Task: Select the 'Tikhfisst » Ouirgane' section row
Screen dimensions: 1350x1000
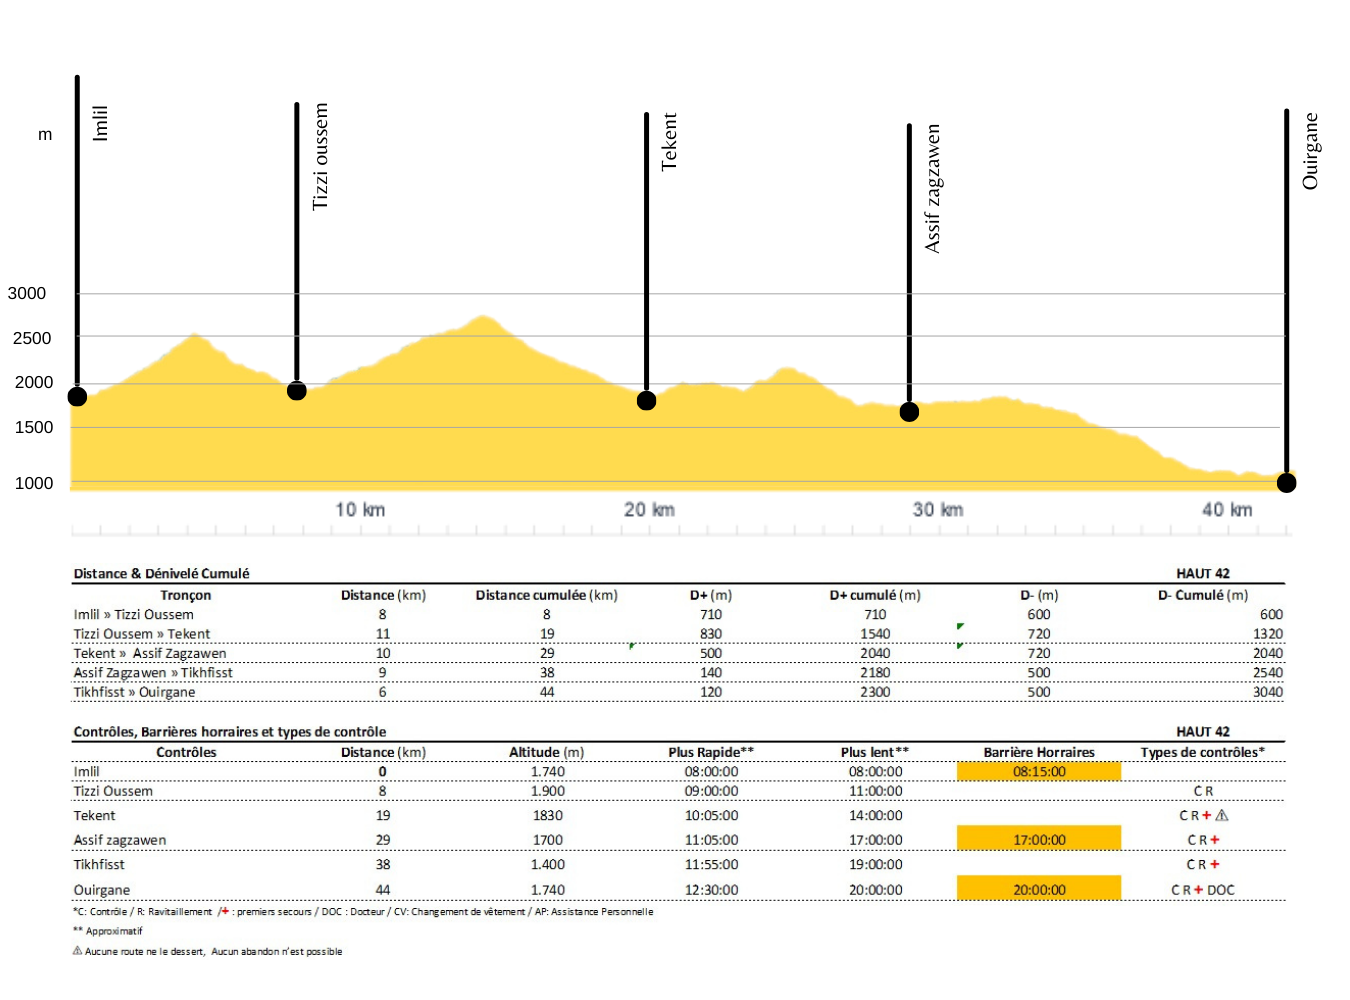Action: tap(678, 692)
